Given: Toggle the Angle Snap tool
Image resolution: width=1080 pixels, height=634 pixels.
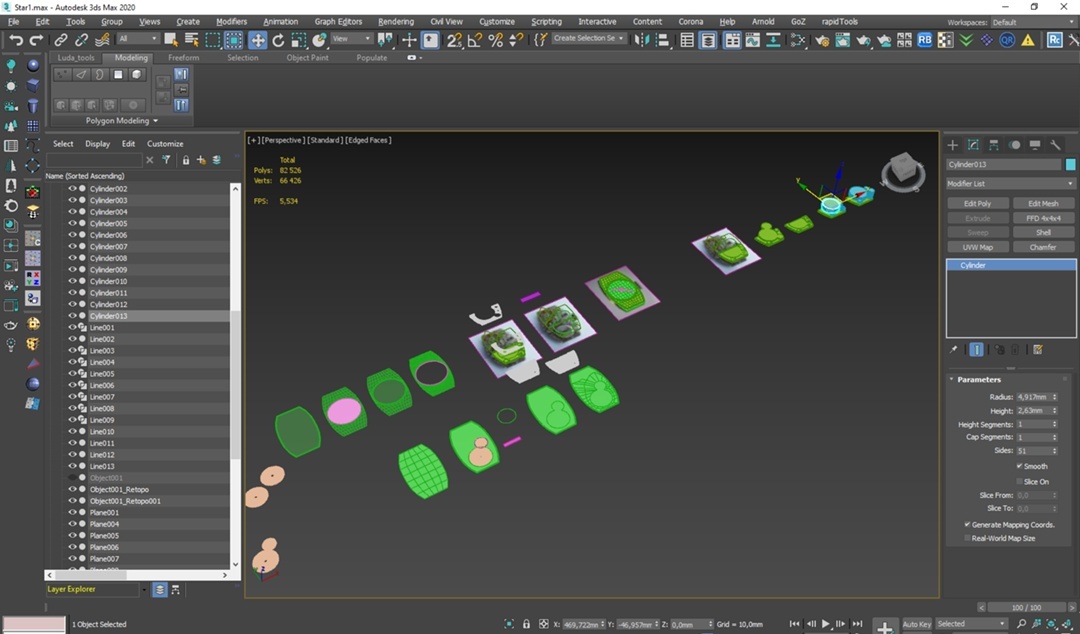Looking at the screenshot, I should coord(475,40).
